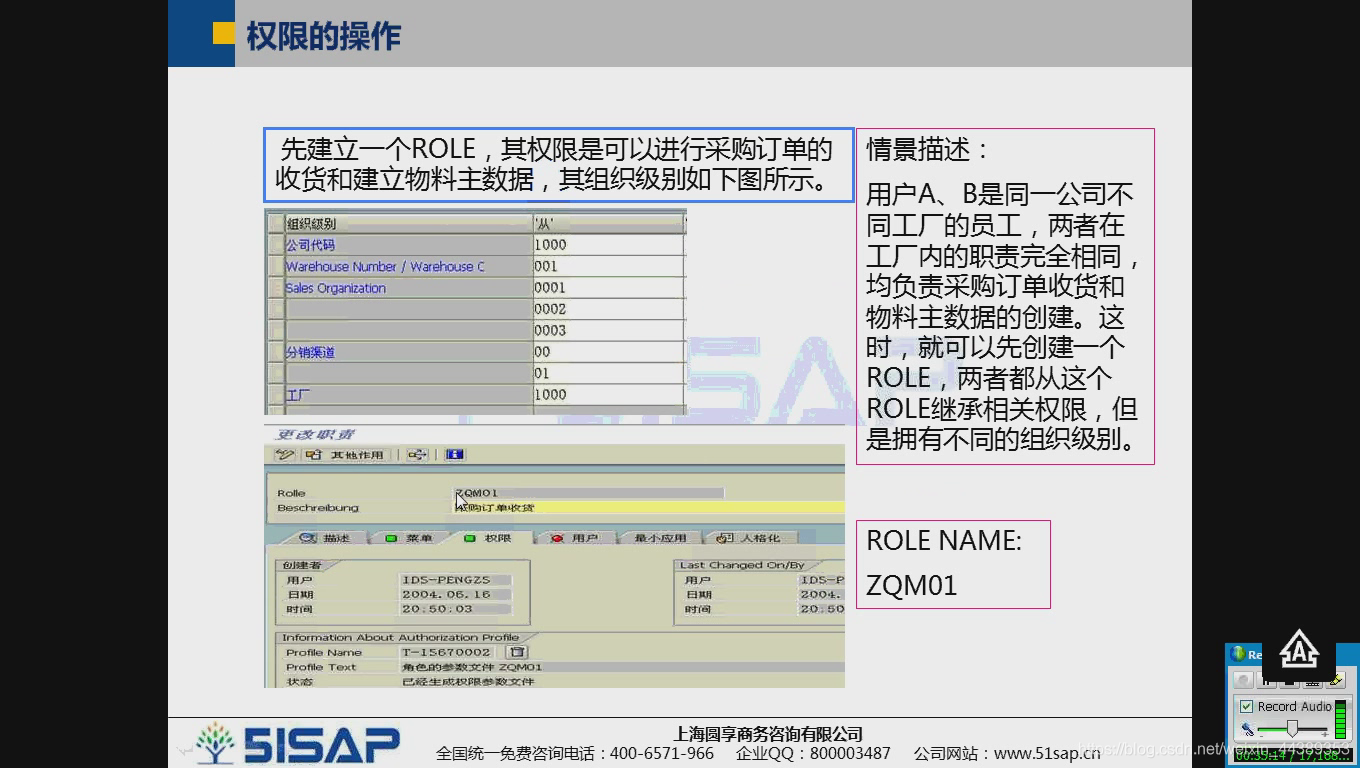Click the display/change pencil toolbar icon
This screenshot has height=768, width=1360.
[286, 455]
